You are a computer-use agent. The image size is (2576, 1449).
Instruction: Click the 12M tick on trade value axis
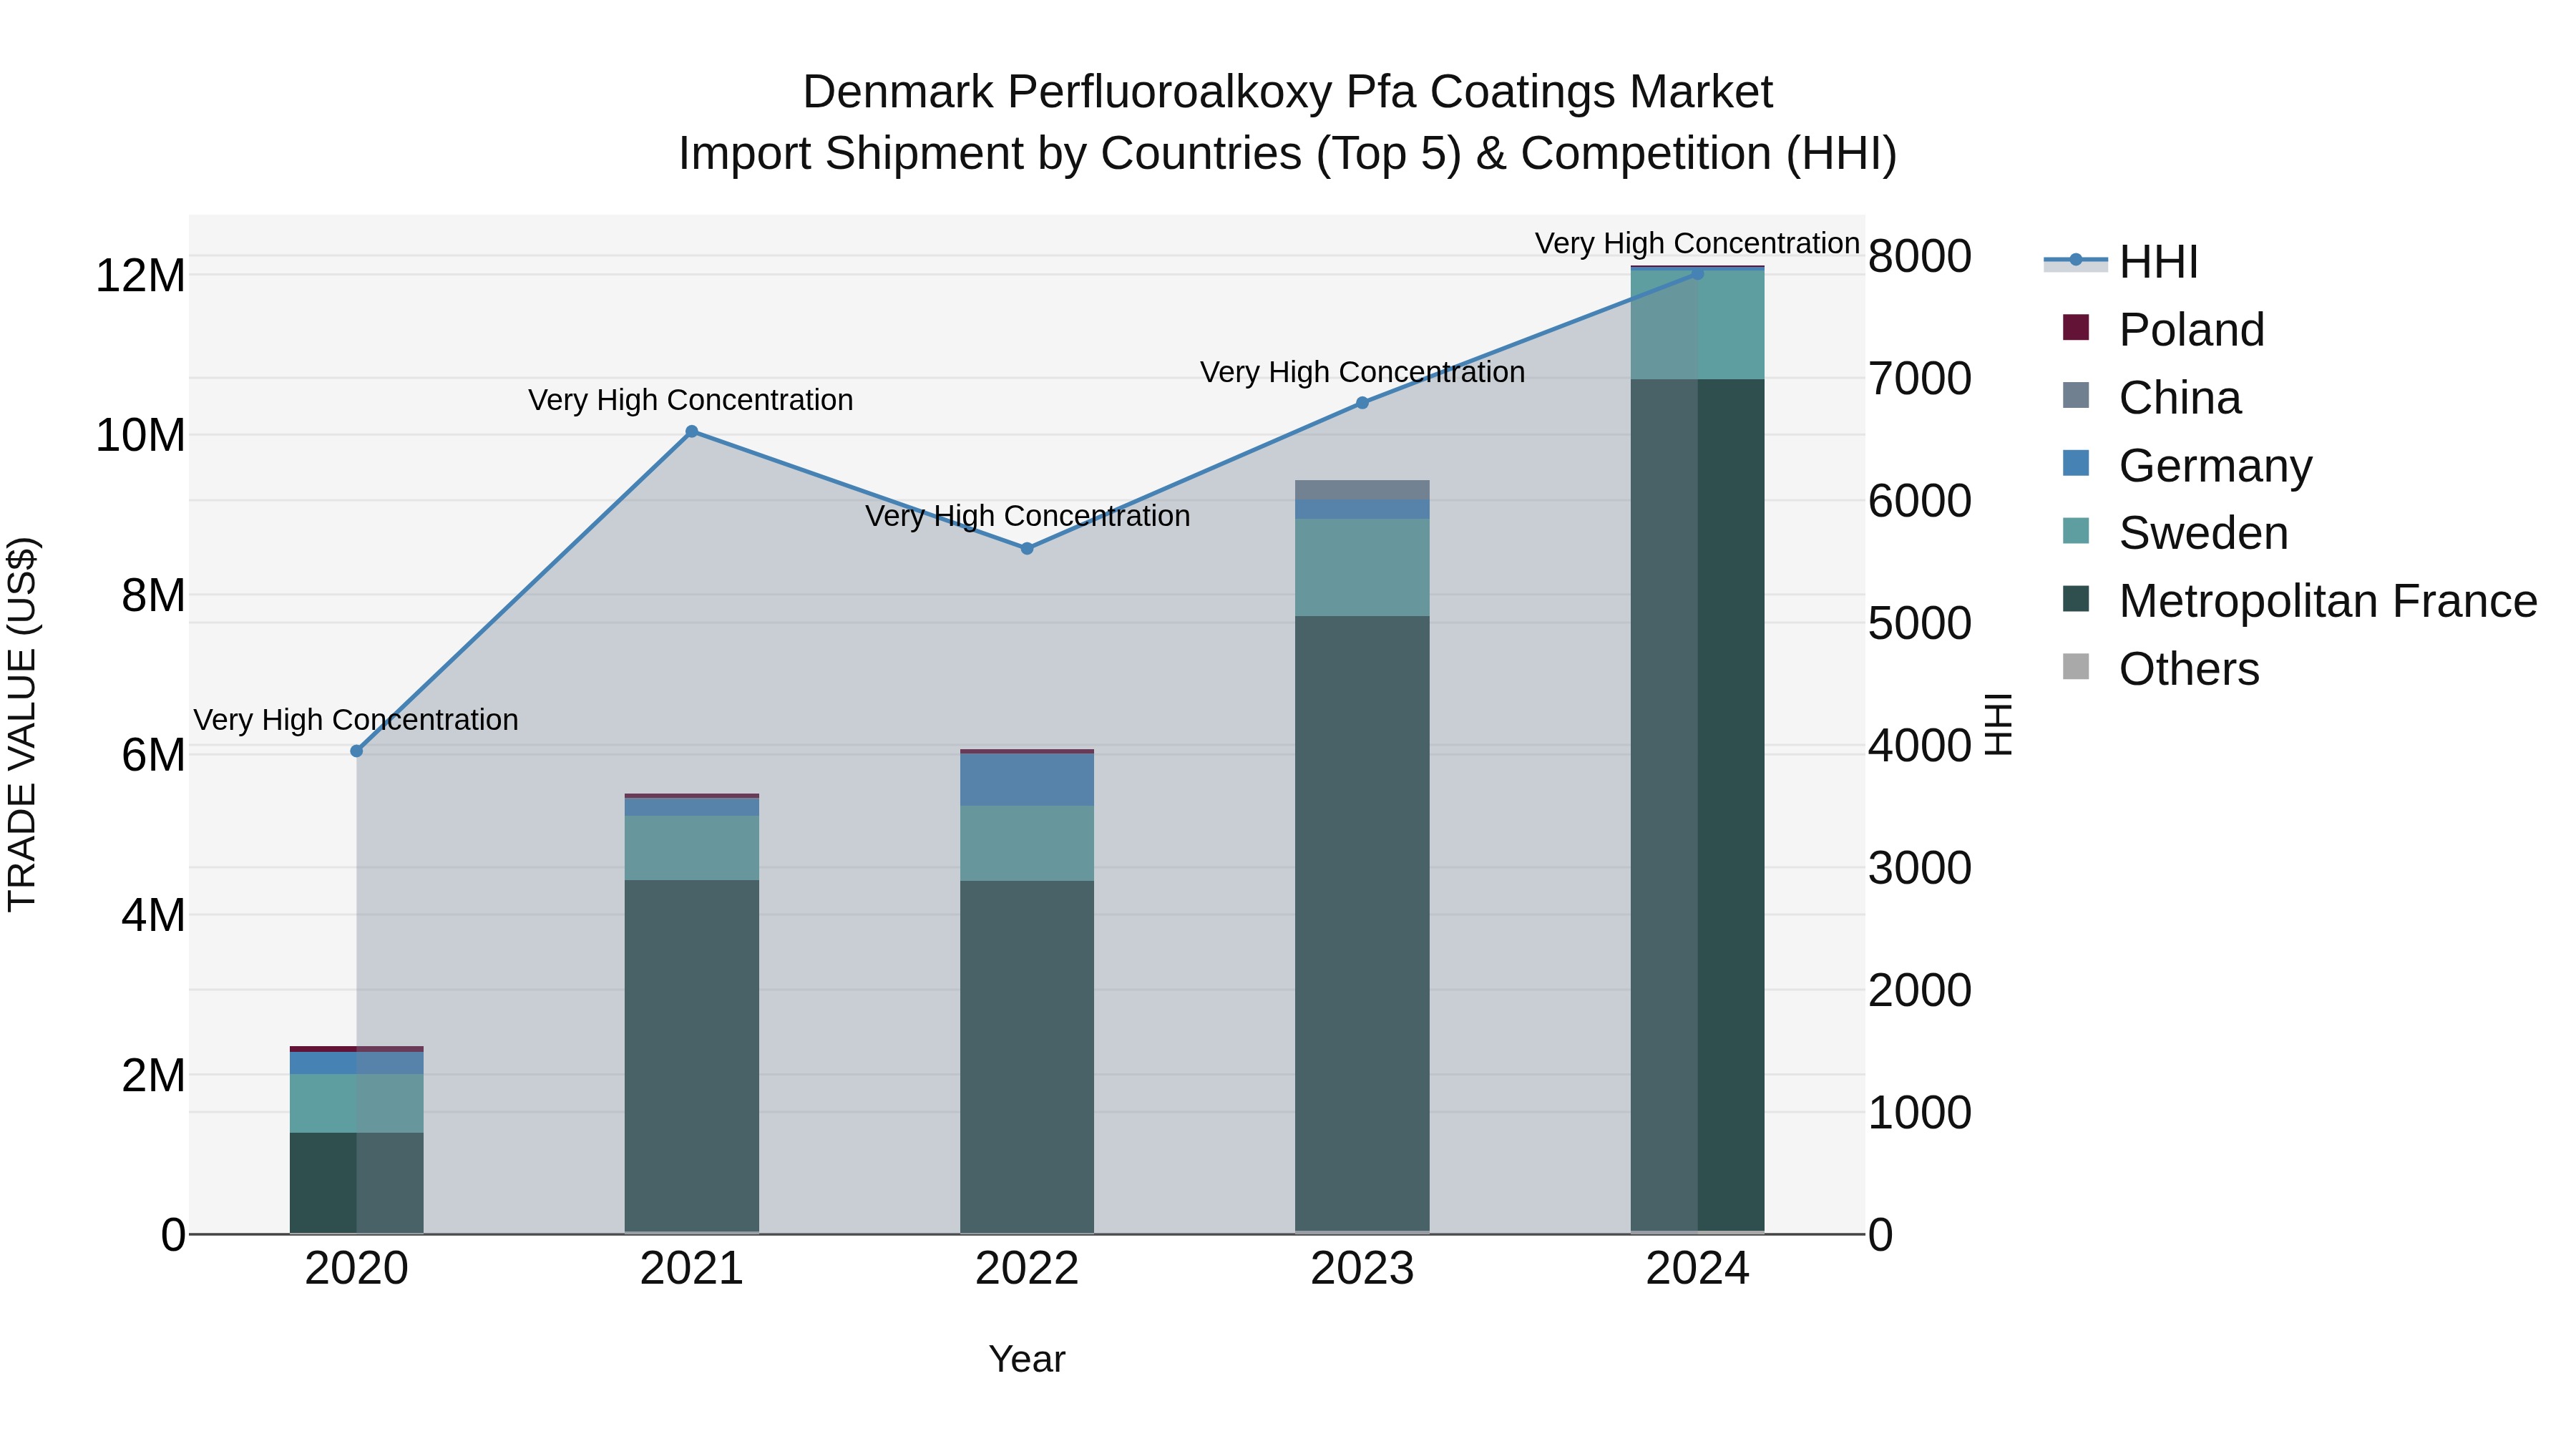[x=140, y=276]
